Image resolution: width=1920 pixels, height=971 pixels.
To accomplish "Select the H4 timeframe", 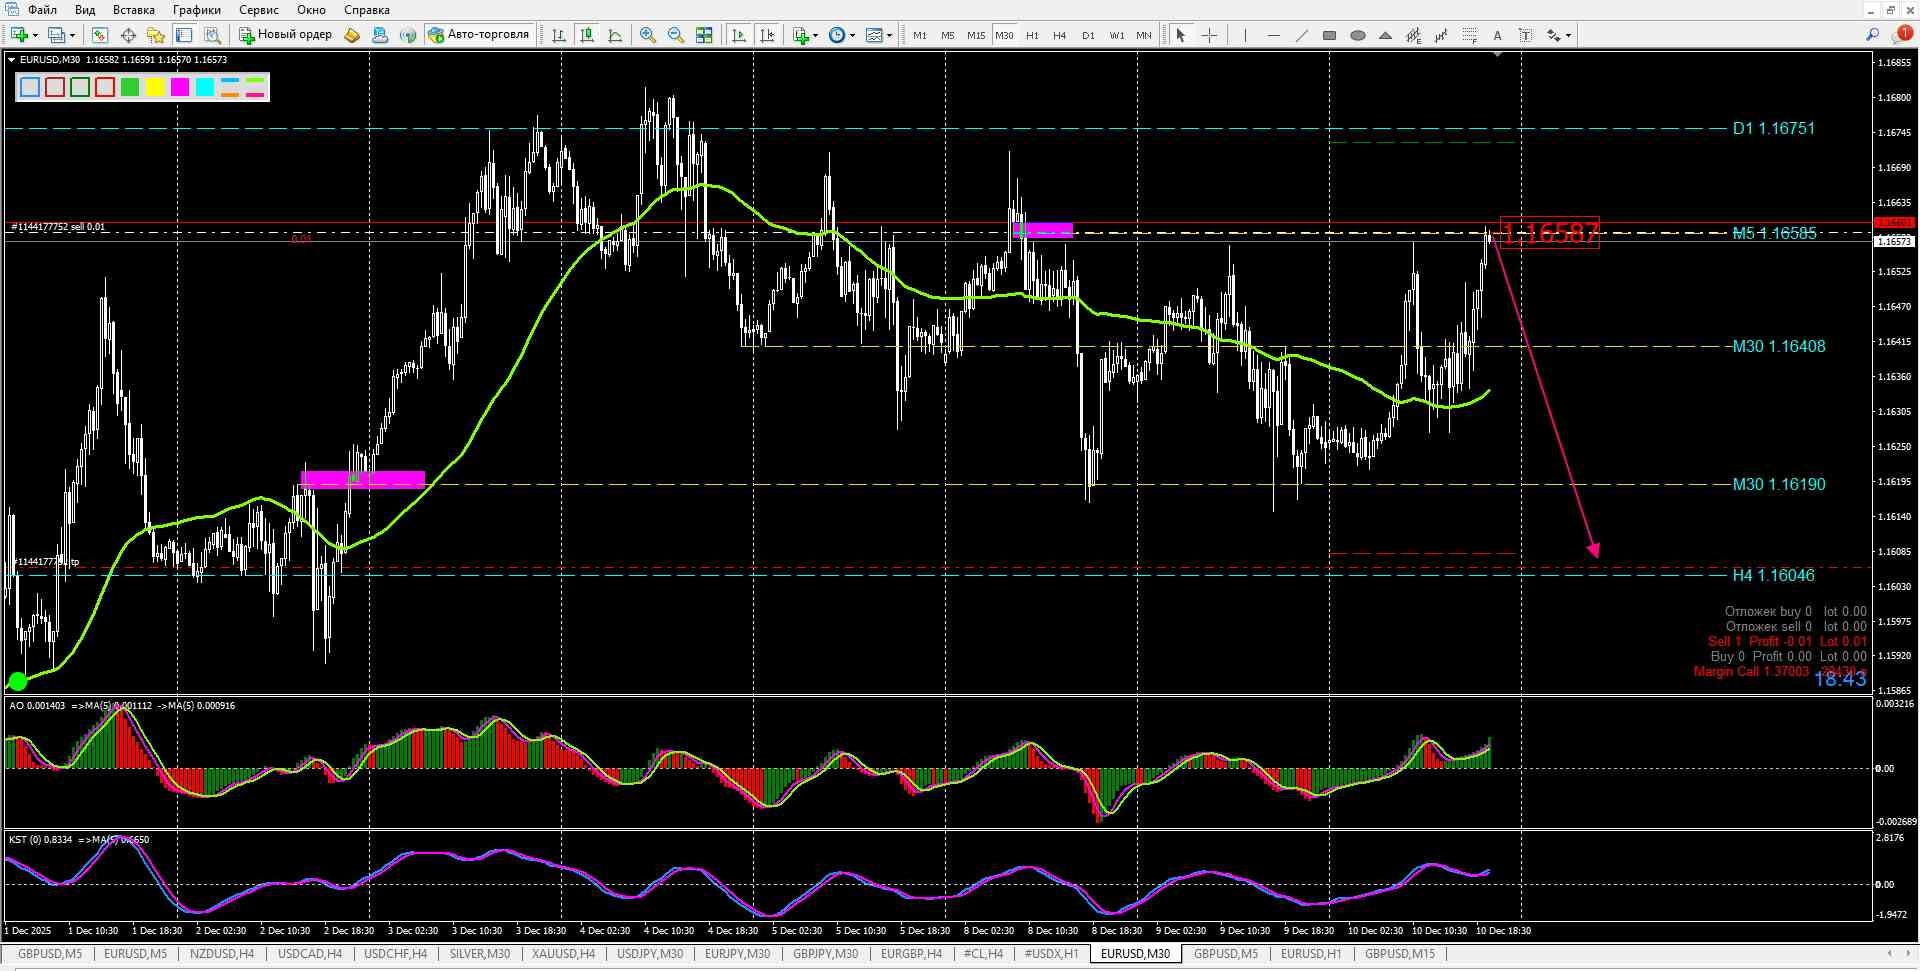I will tap(1059, 35).
